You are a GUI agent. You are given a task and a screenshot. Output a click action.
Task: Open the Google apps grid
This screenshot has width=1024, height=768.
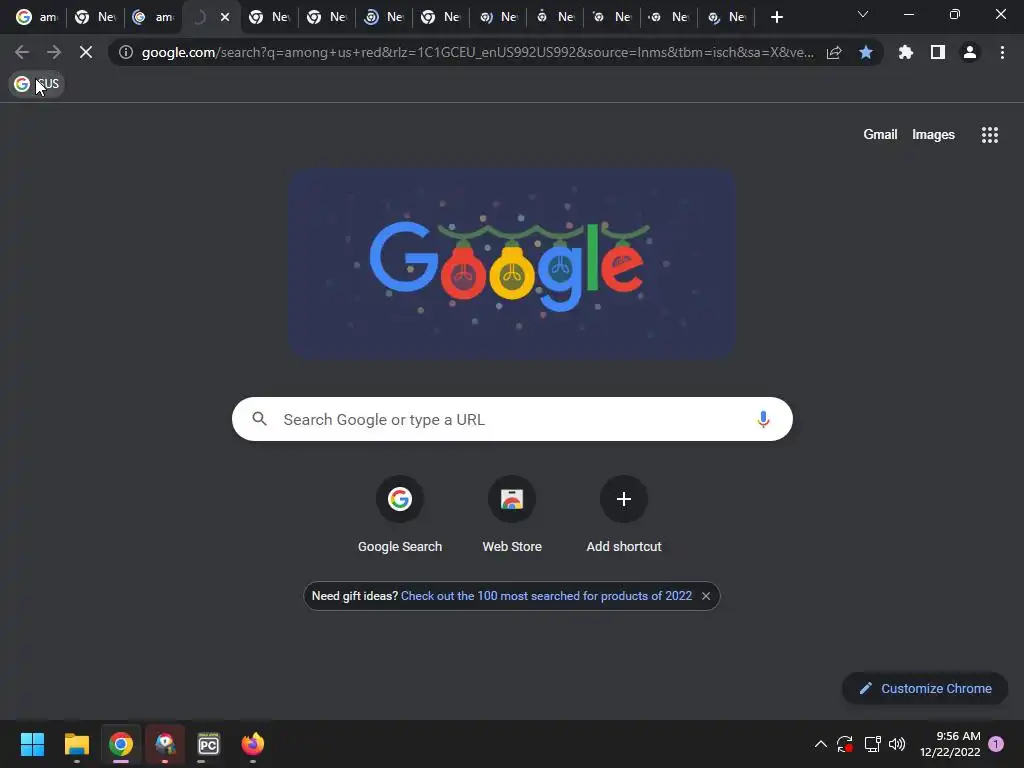tap(989, 135)
